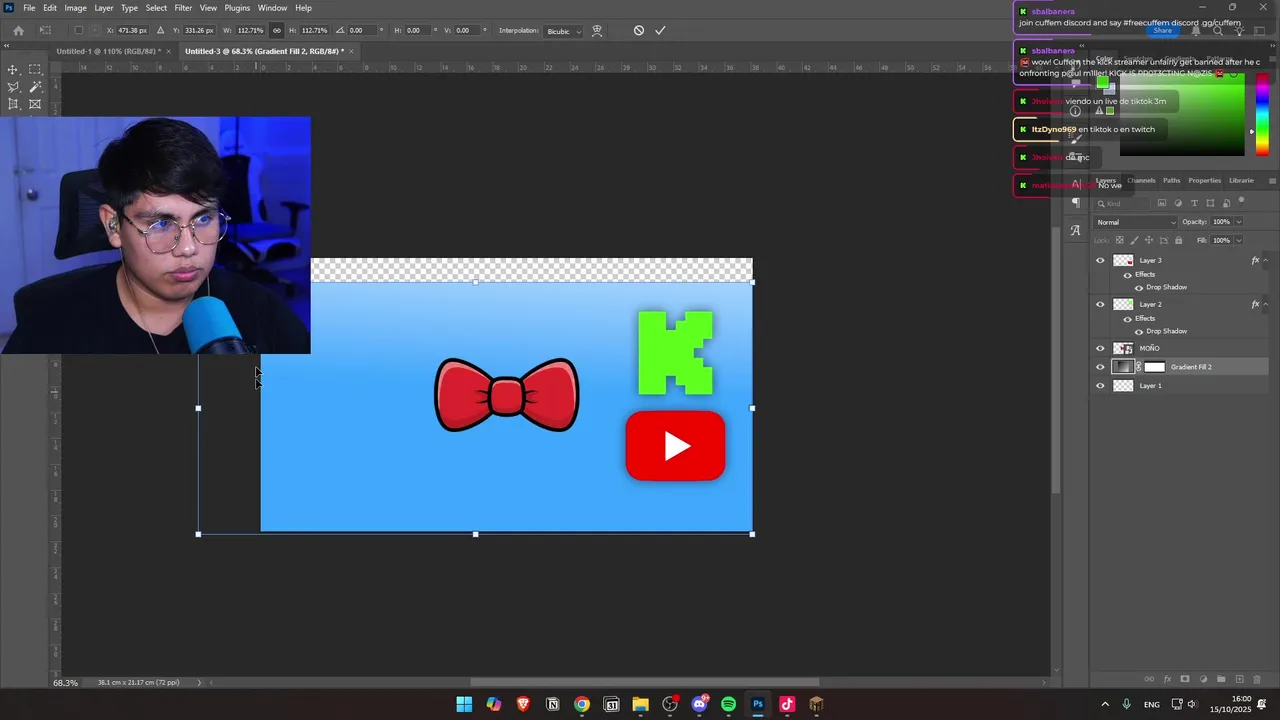Open the Layers panel menu

pyautogui.click(x=1272, y=181)
